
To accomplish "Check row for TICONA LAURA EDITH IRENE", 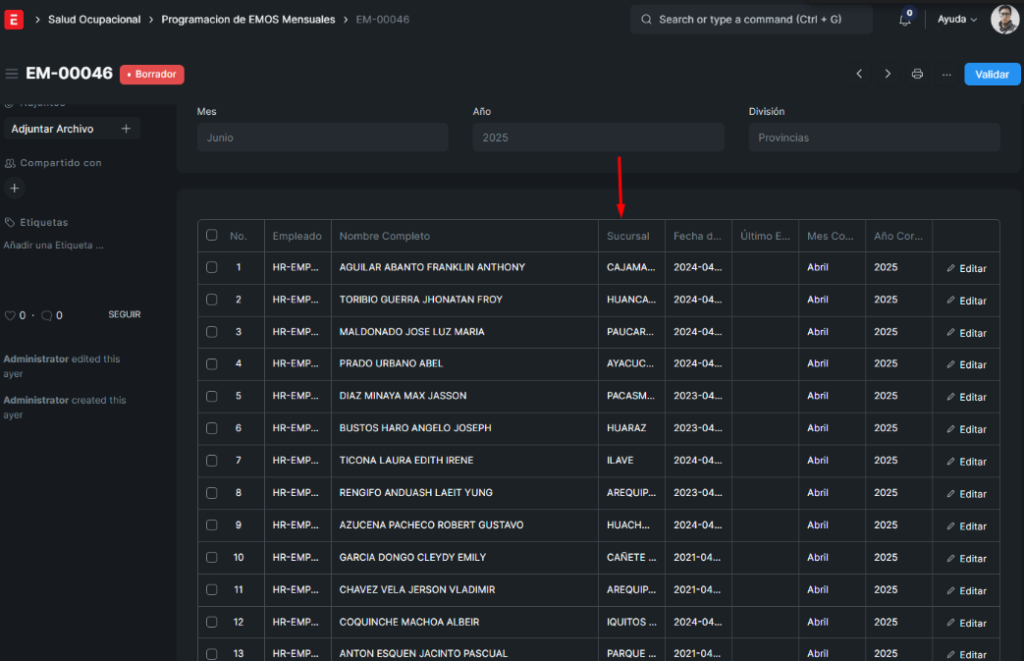I will point(212,460).
